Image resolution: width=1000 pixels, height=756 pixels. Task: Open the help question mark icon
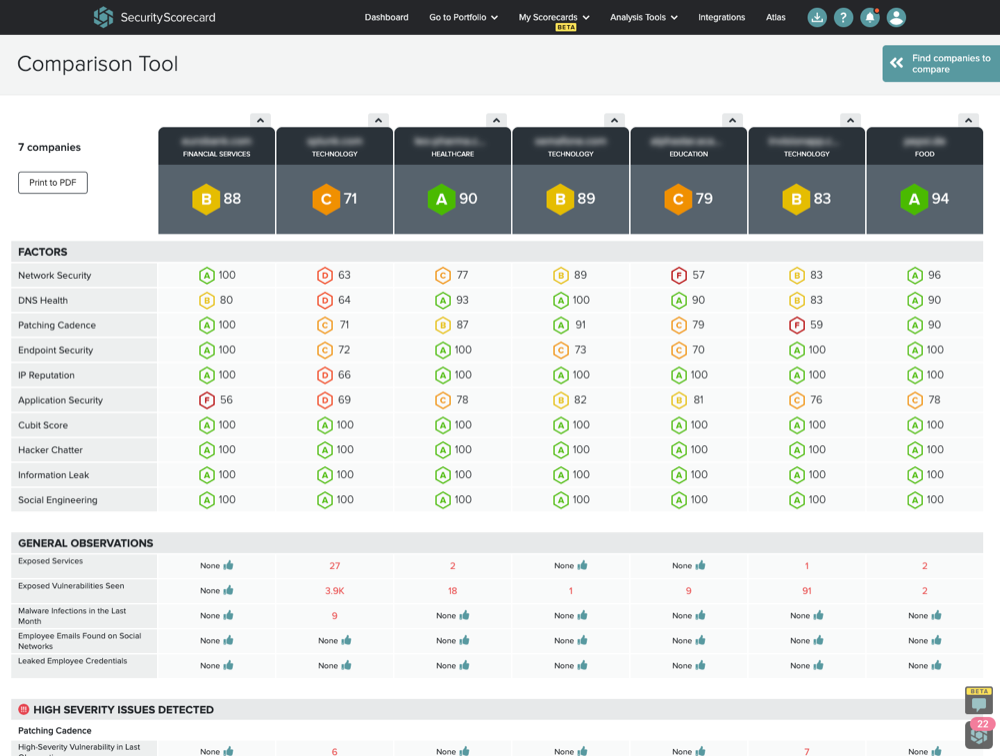(843, 17)
